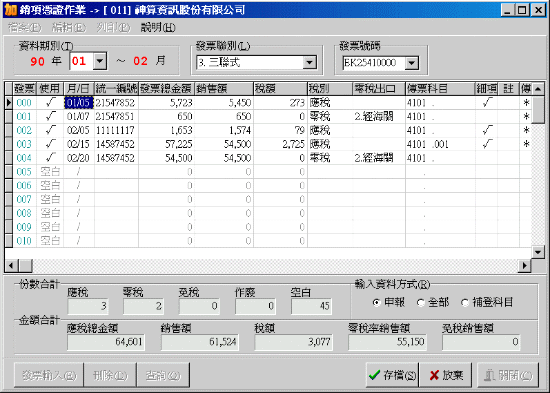This screenshot has width=550, height=393.
Task: Click the horizontal scrollbar right arrow
Action: click(x=525, y=265)
